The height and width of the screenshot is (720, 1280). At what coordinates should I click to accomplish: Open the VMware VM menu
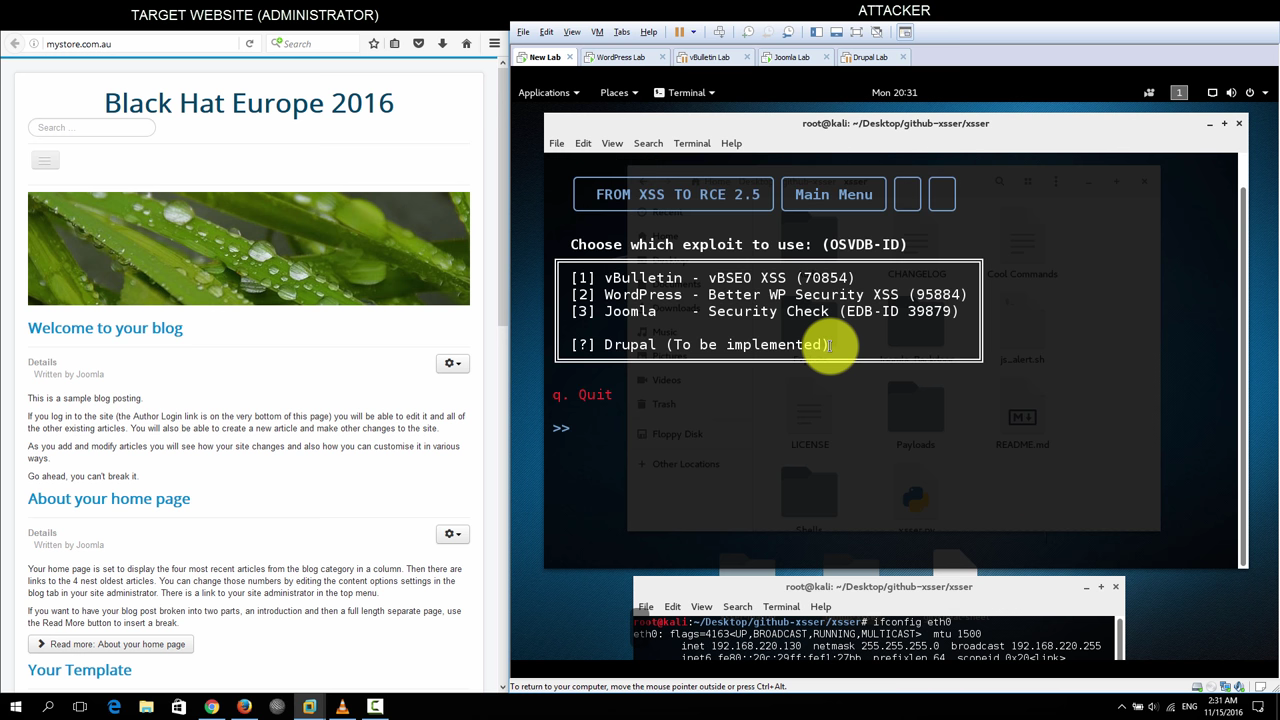tap(597, 32)
